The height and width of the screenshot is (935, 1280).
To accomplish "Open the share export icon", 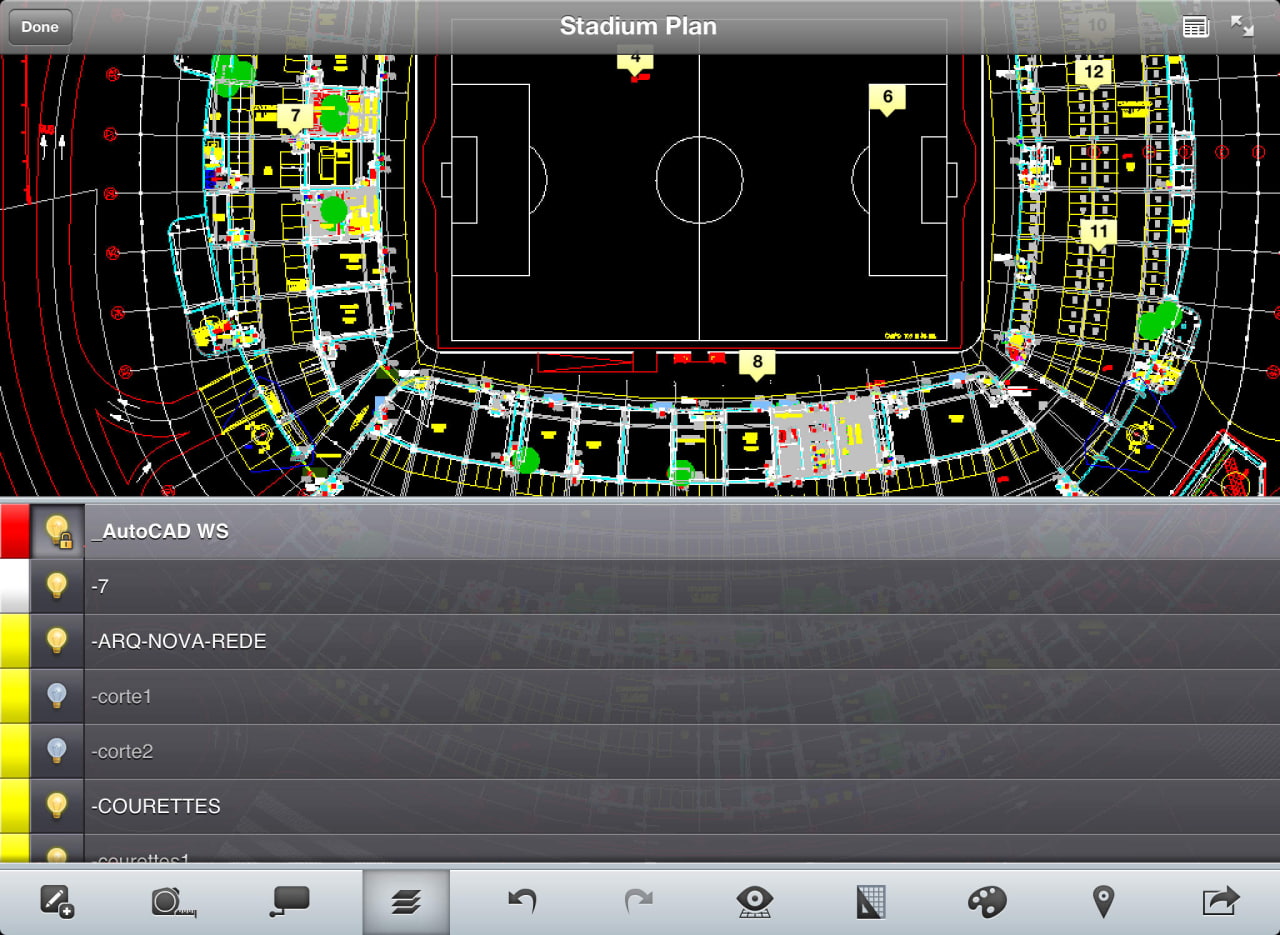I will point(1220,902).
